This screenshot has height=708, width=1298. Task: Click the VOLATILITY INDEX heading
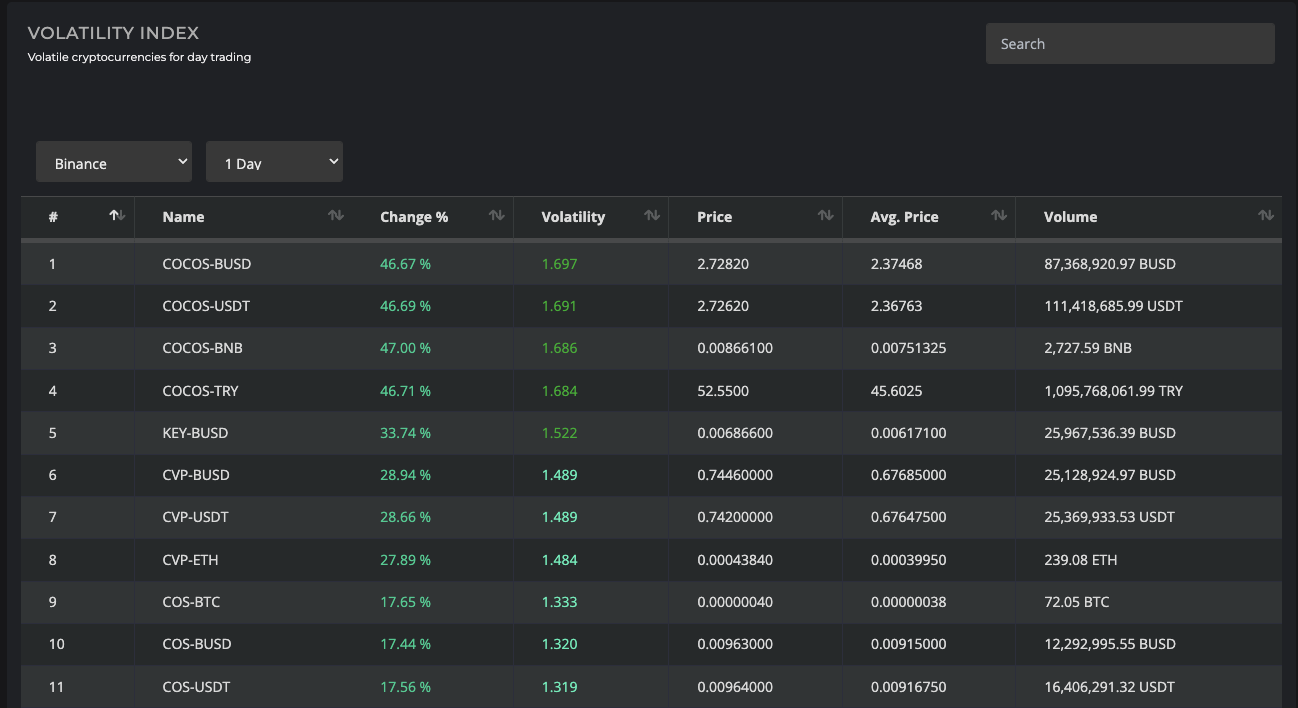[113, 33]
